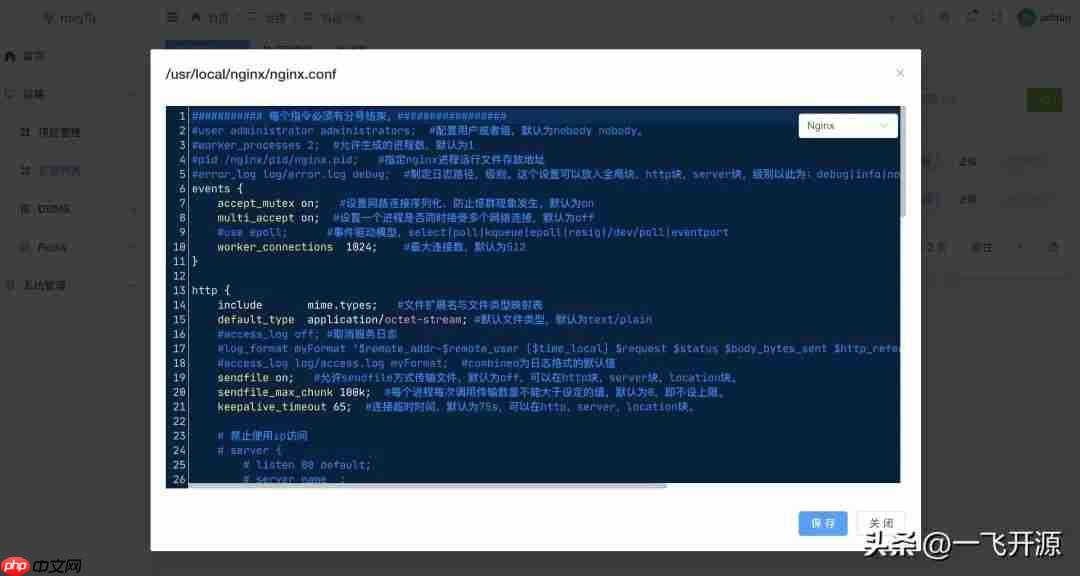Save nginx.conf with the 保存 button
Viewport: 1080px width, 576px height.
coord(822,523)
